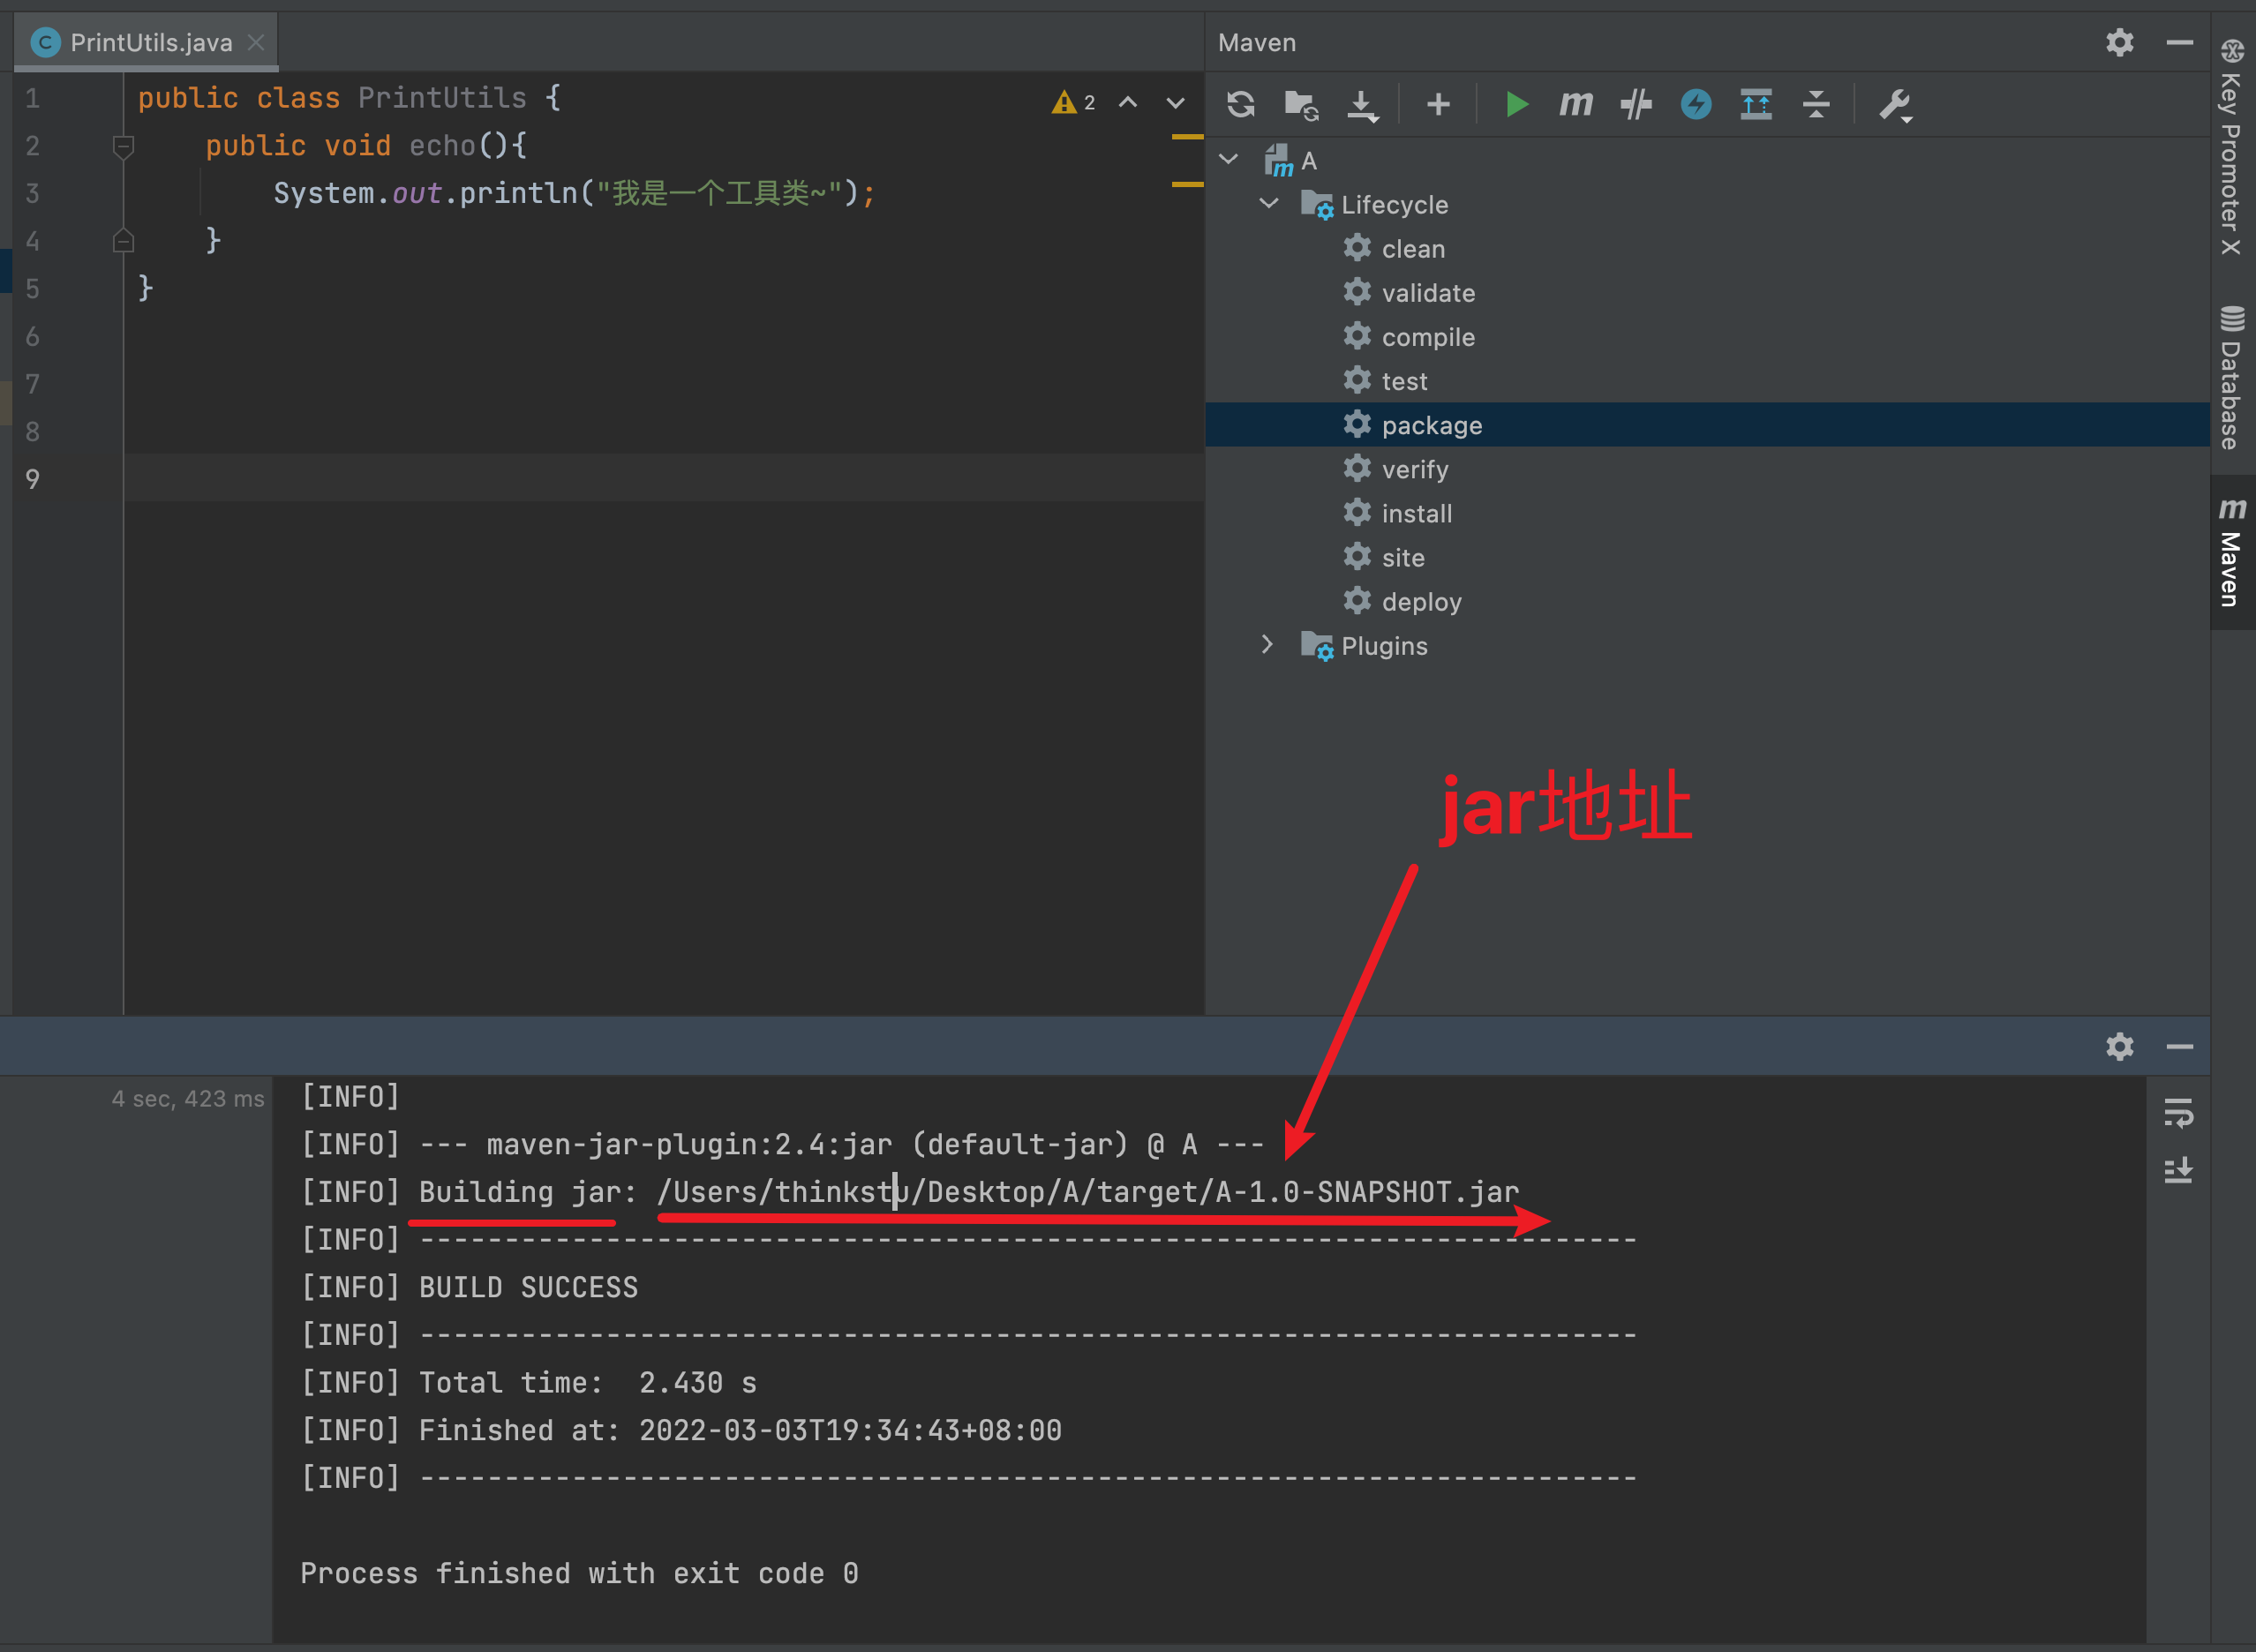Select the PrintUtils.java editor tab

click(x=150, y=42)
